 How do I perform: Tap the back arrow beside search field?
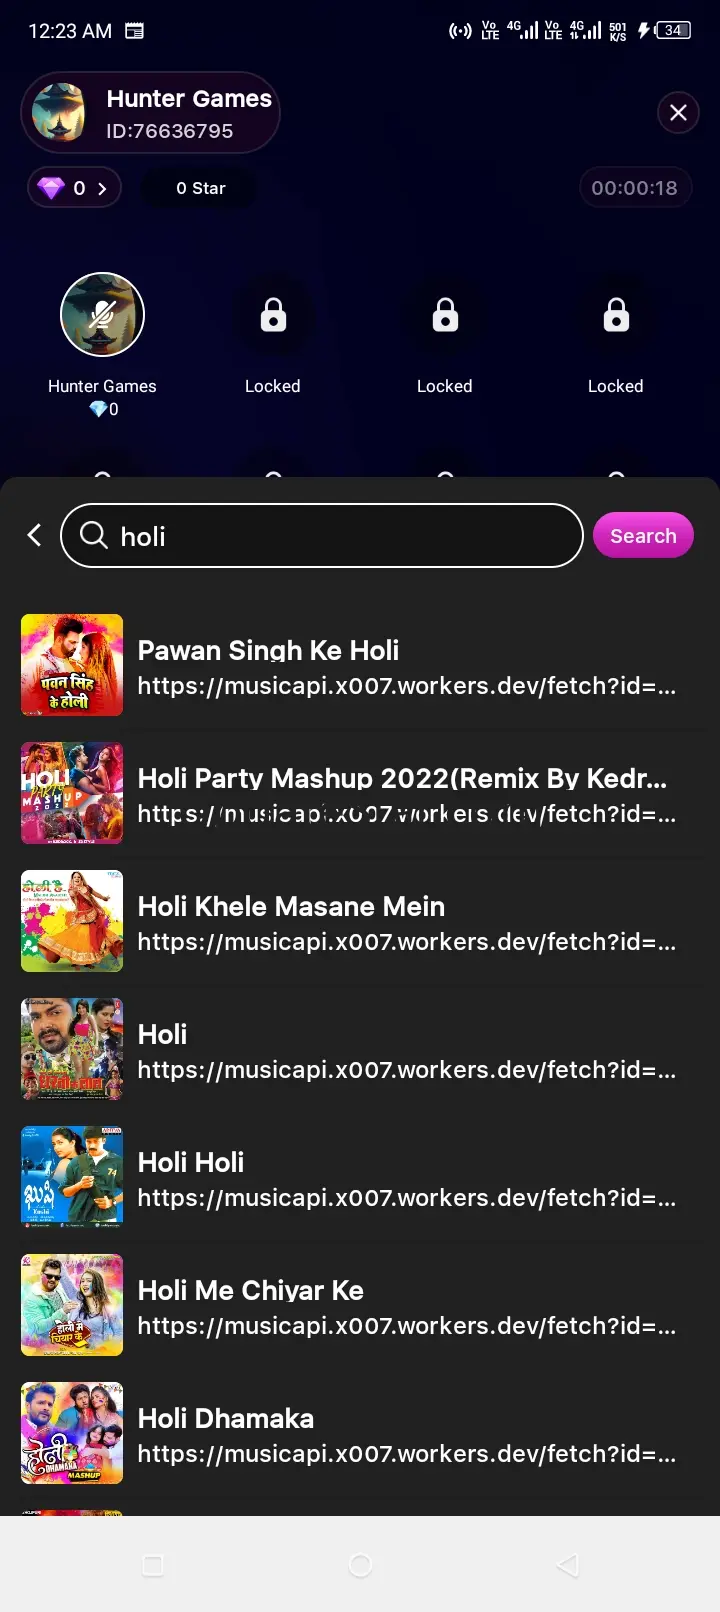click(x=35, y=536)
